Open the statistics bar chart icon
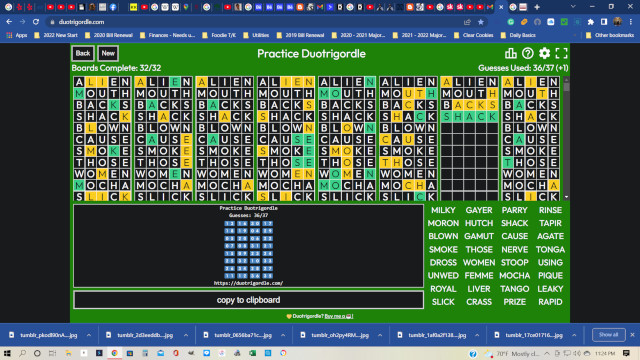Screen dimensions: 640x360 [x=511, y=53]
